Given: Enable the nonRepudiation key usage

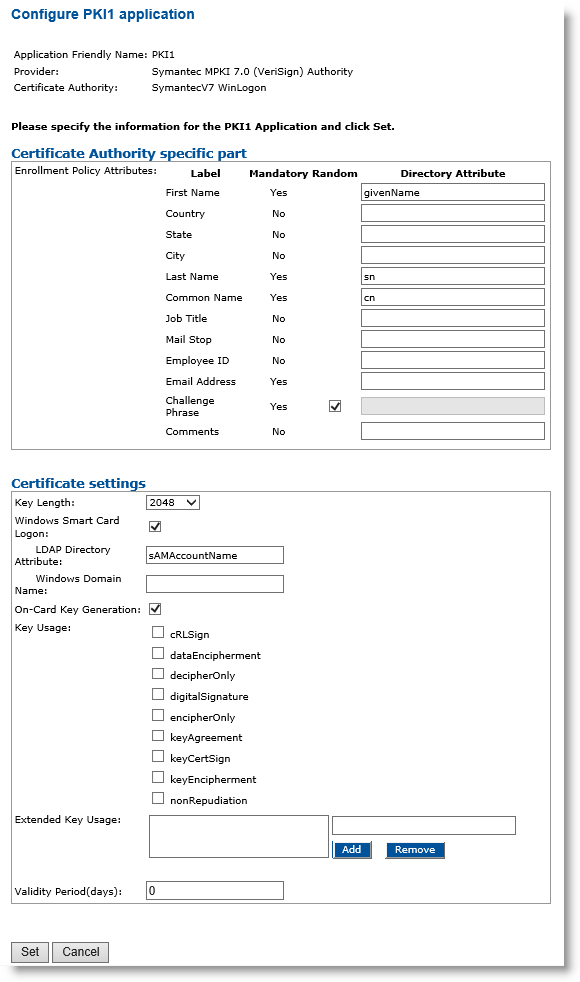Looking at the screenshot, I should (x=157, y=799).
